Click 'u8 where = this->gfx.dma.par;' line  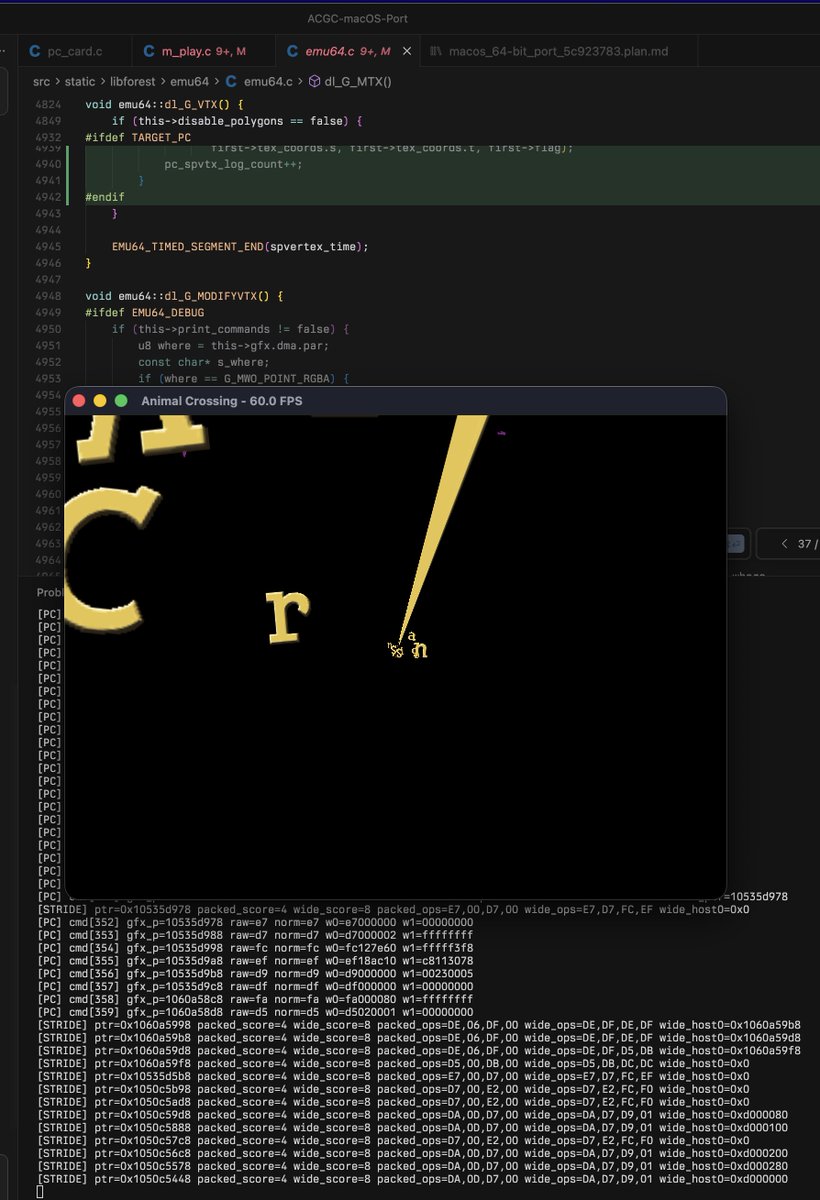pos(234,345)
